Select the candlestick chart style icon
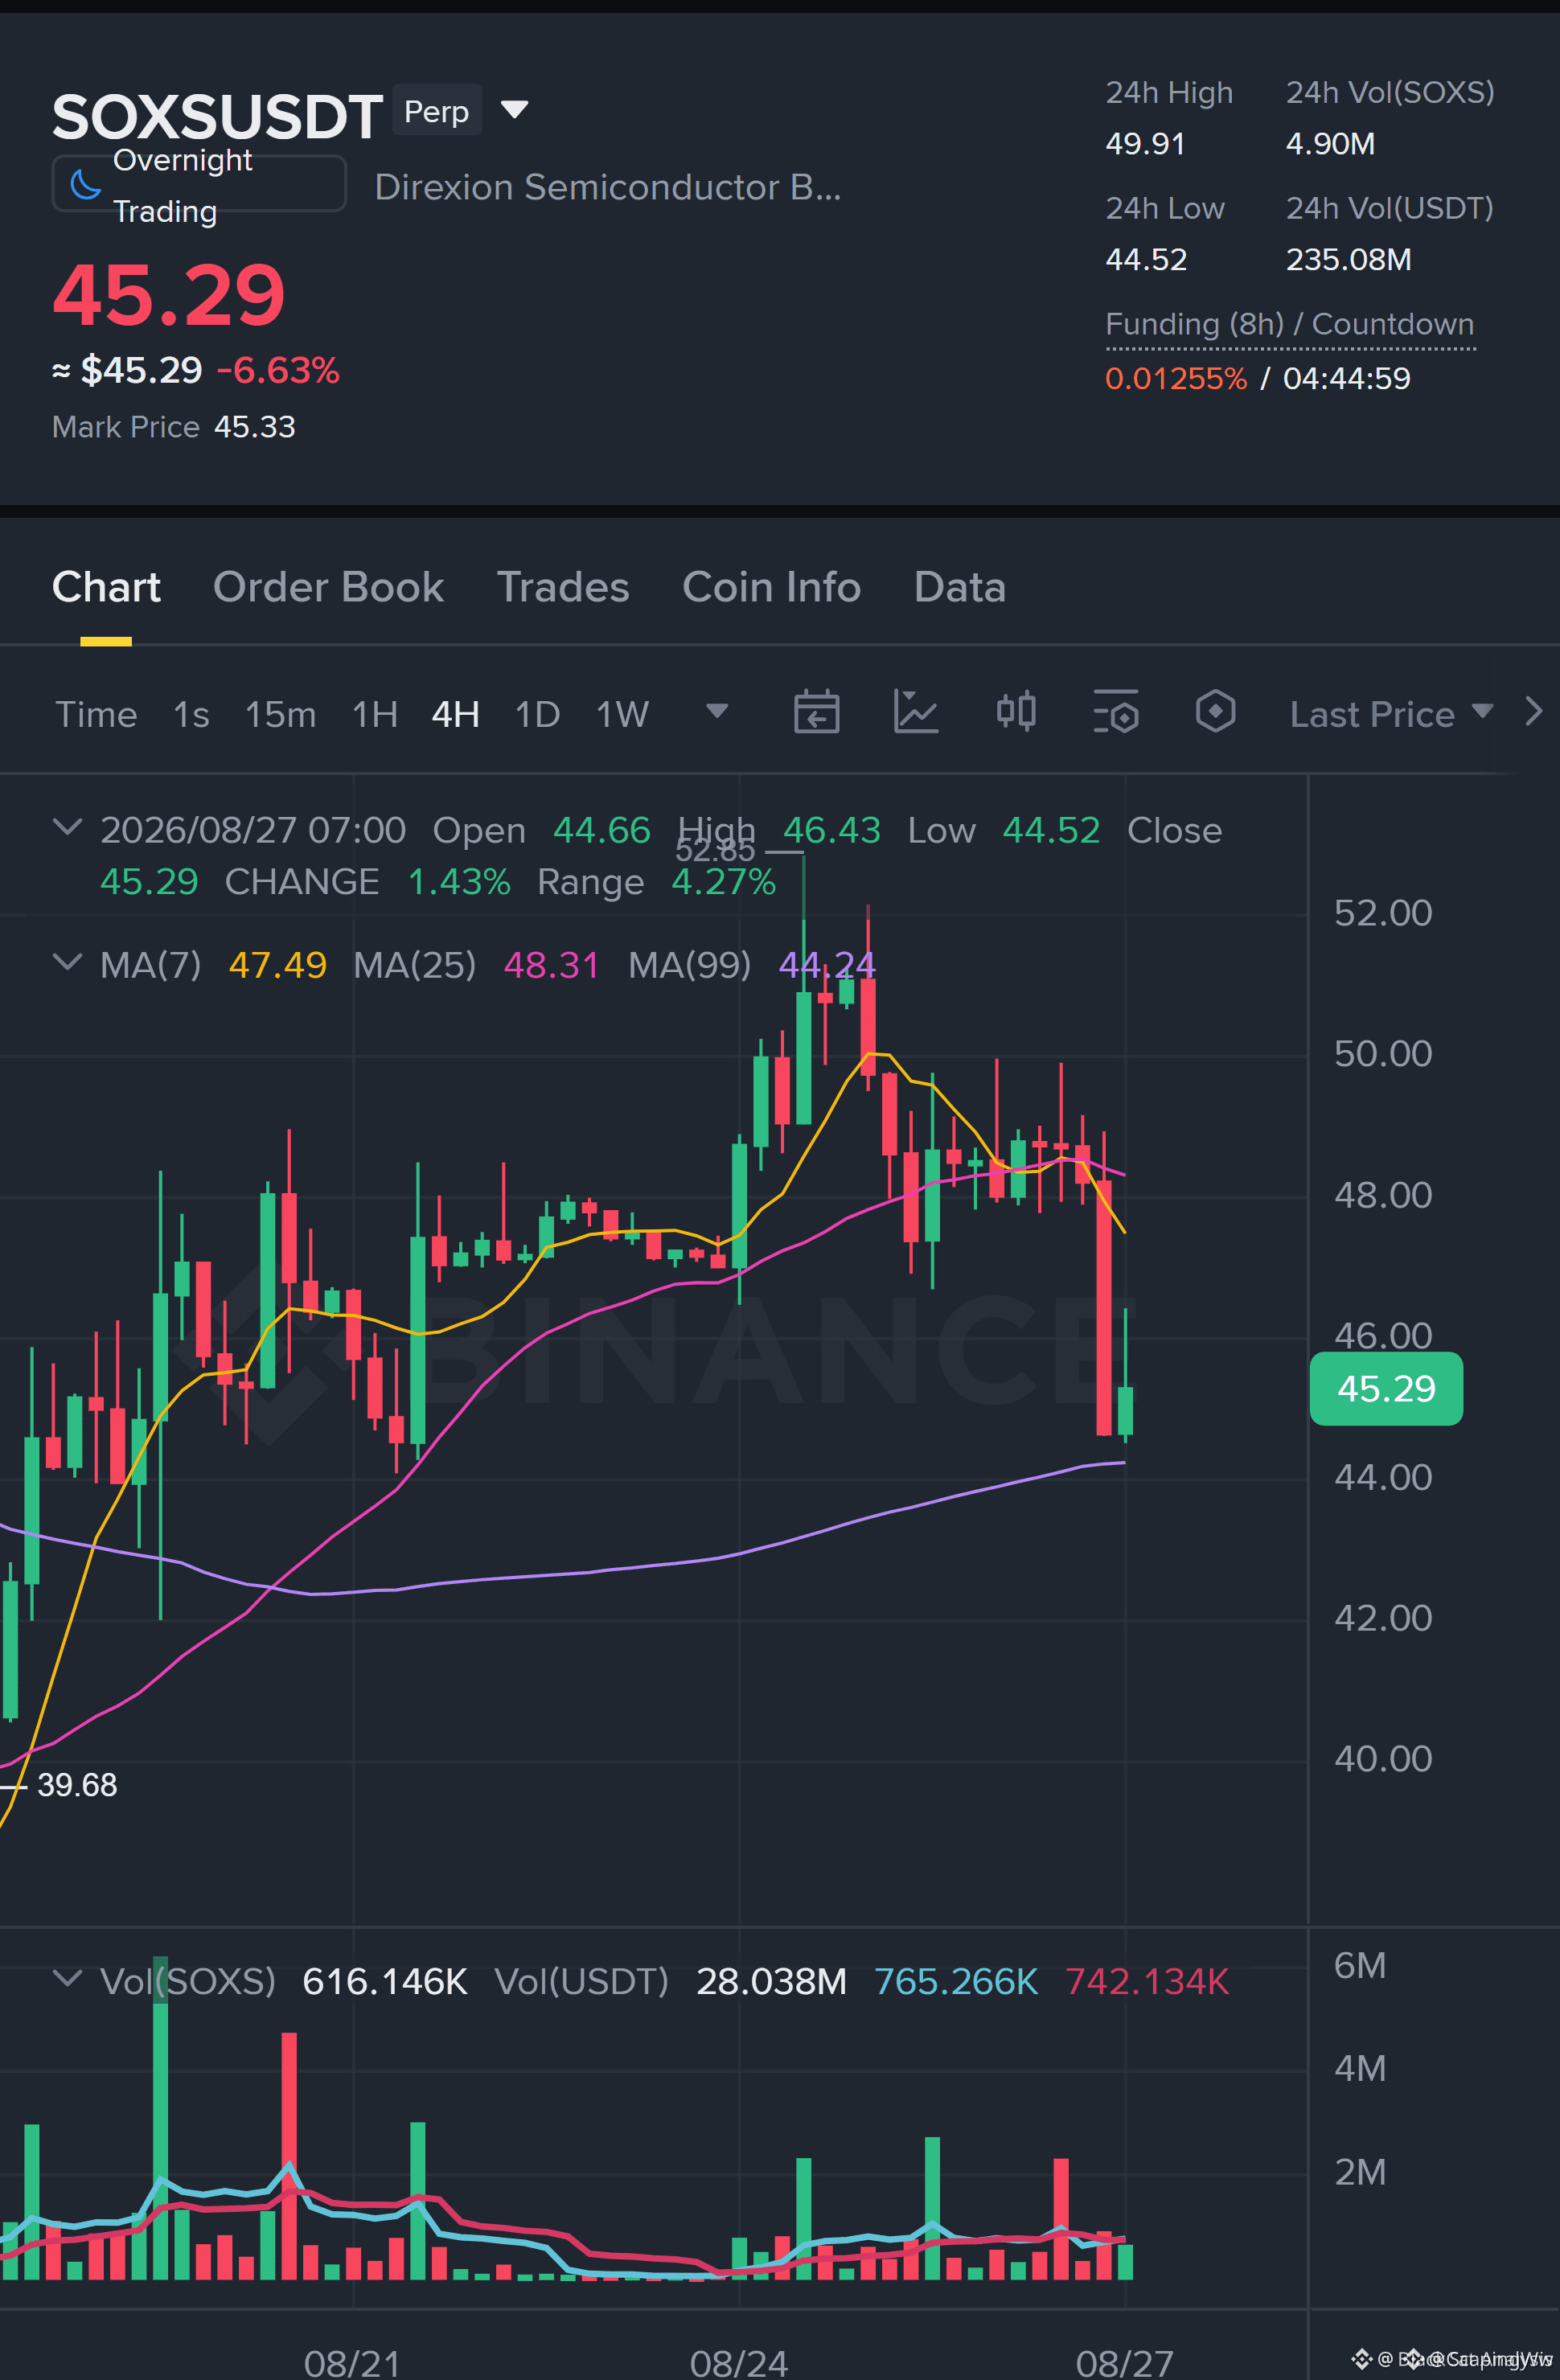This screenshot has width=1560, height=2380. pos(1016,713)
